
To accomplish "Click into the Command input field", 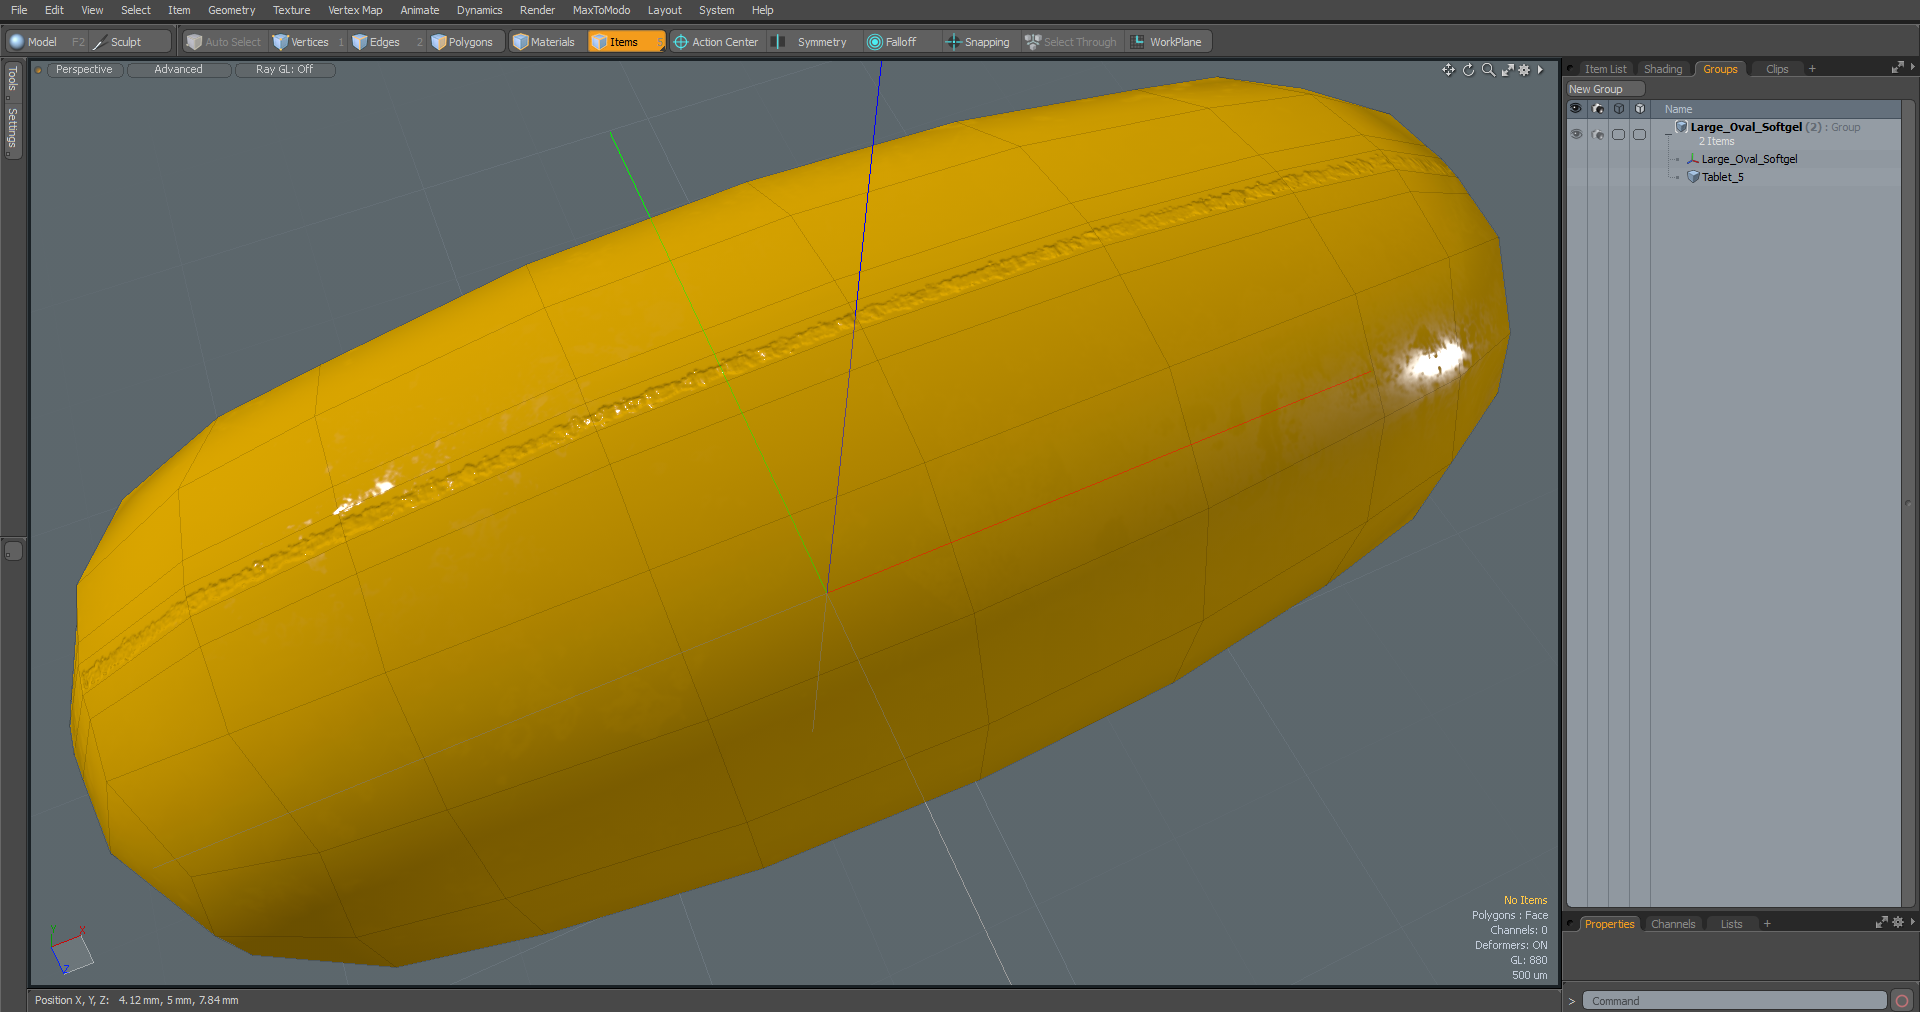I will point(1733,1001).
